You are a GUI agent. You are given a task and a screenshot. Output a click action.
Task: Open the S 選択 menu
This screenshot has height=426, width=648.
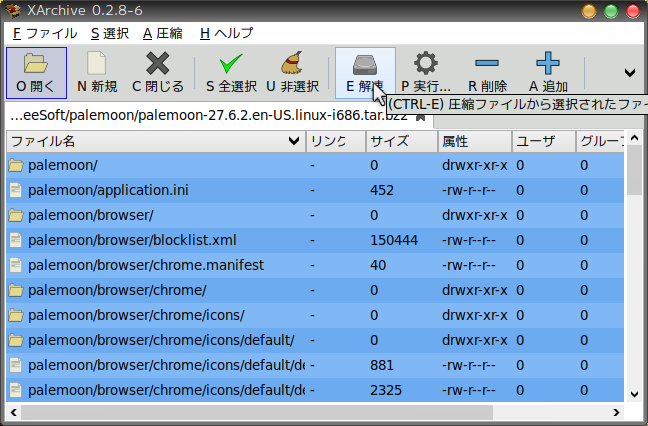point(110,33)
